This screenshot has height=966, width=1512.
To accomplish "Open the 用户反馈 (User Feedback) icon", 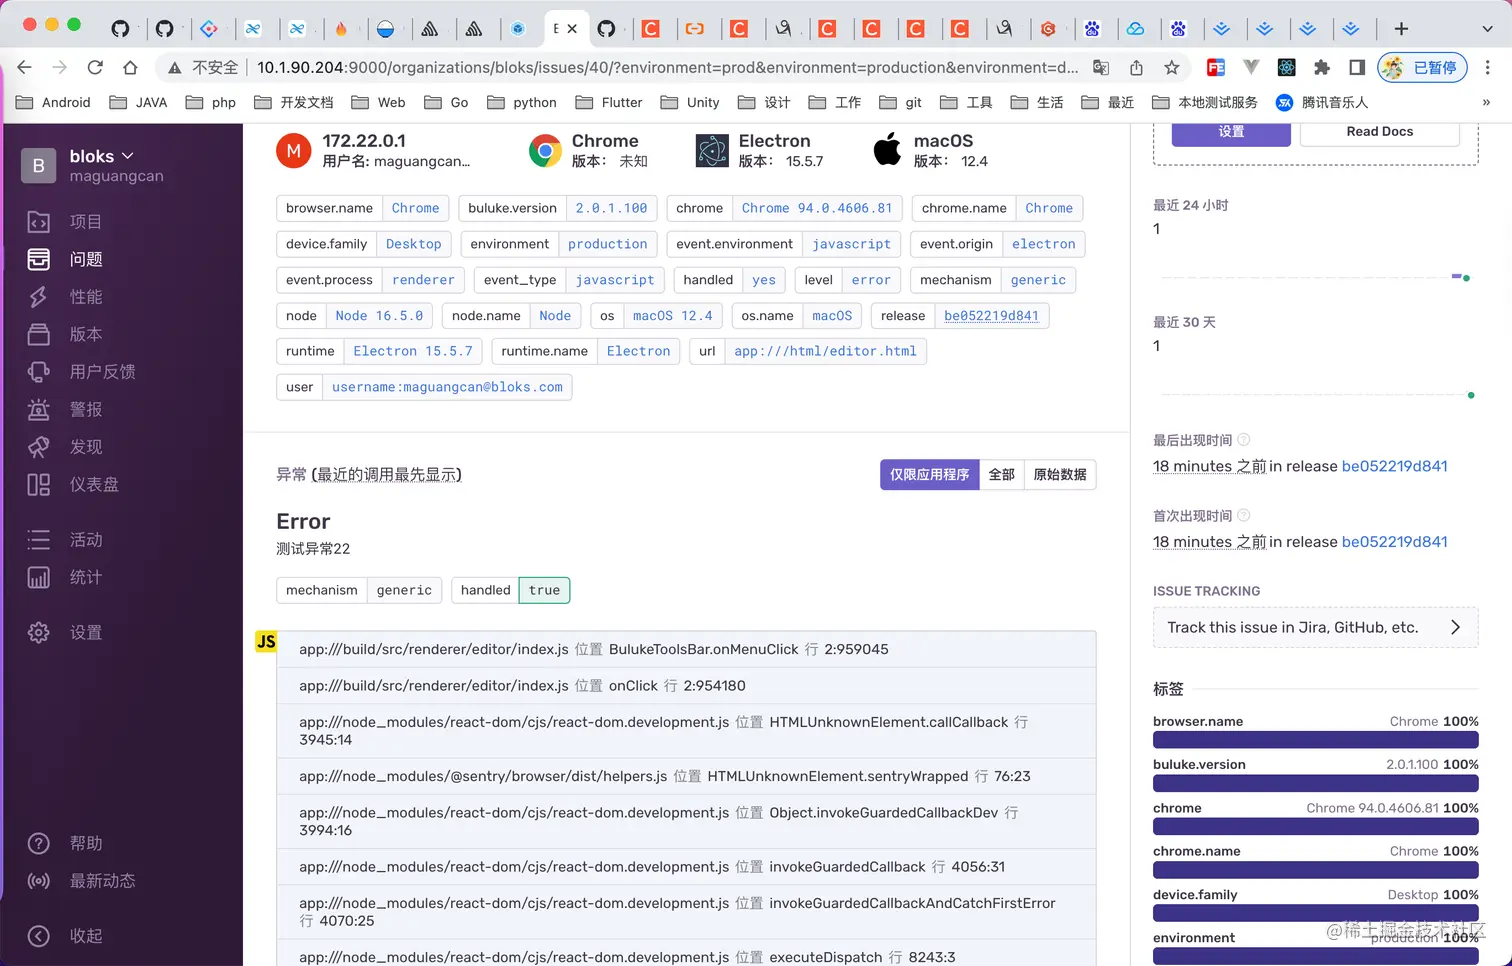I will click(38, 372).
